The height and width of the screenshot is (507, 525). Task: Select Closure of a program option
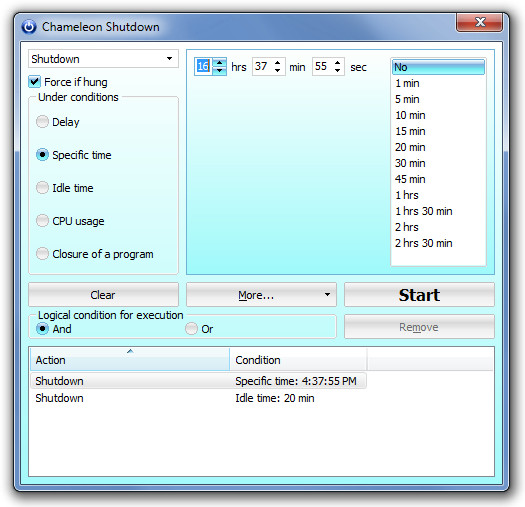pyautogui.click(x=42, y=254)
